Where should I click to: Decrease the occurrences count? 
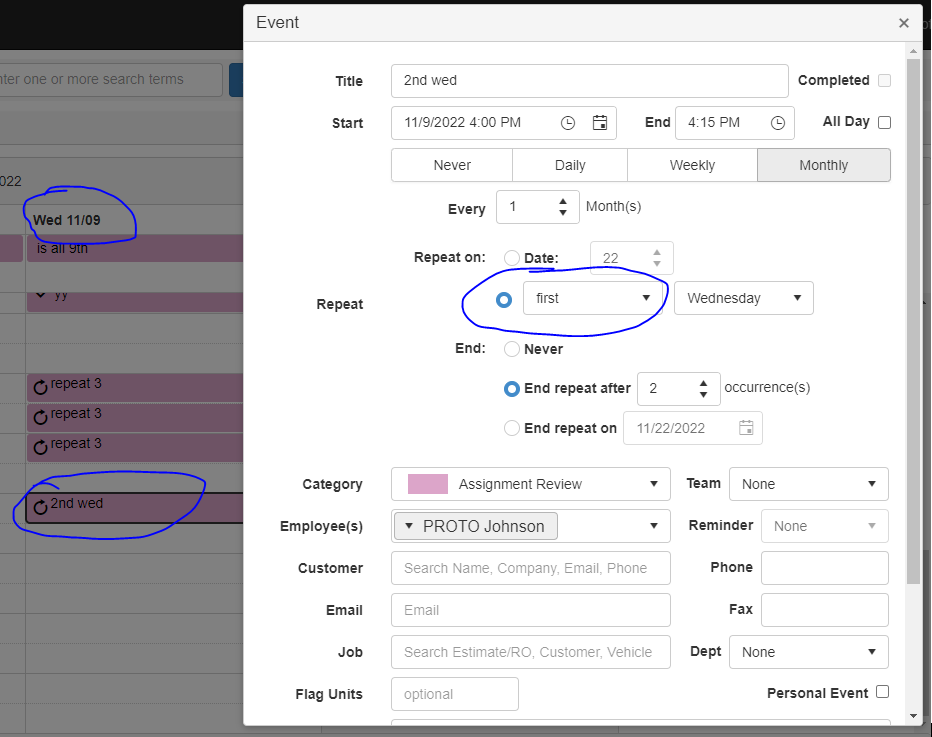[x=703, y=394]
